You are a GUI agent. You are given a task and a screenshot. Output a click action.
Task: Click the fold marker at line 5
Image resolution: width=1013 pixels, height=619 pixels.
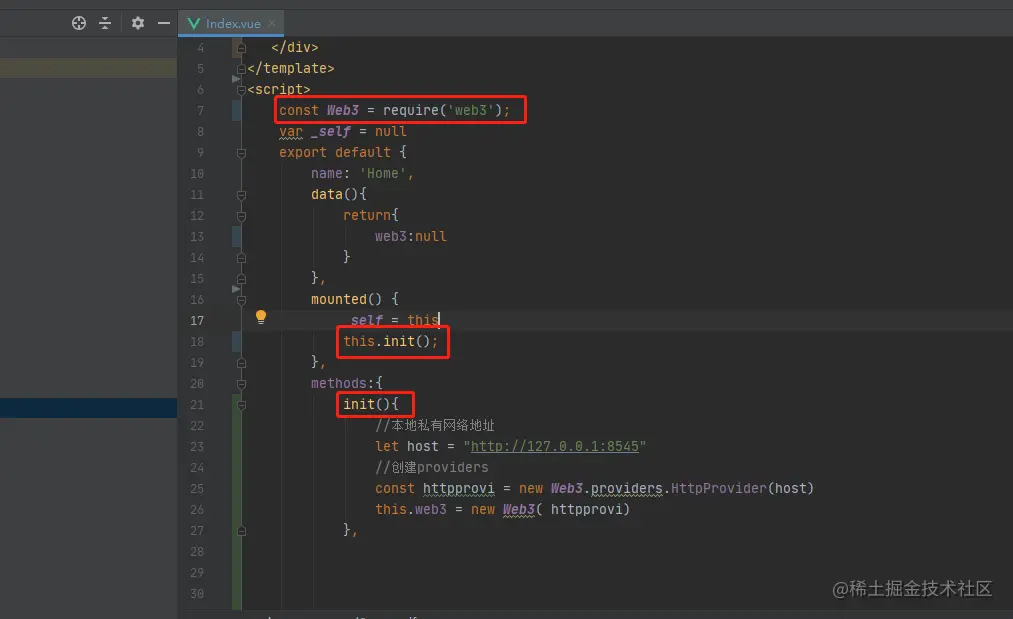click(x=241, y=68)
